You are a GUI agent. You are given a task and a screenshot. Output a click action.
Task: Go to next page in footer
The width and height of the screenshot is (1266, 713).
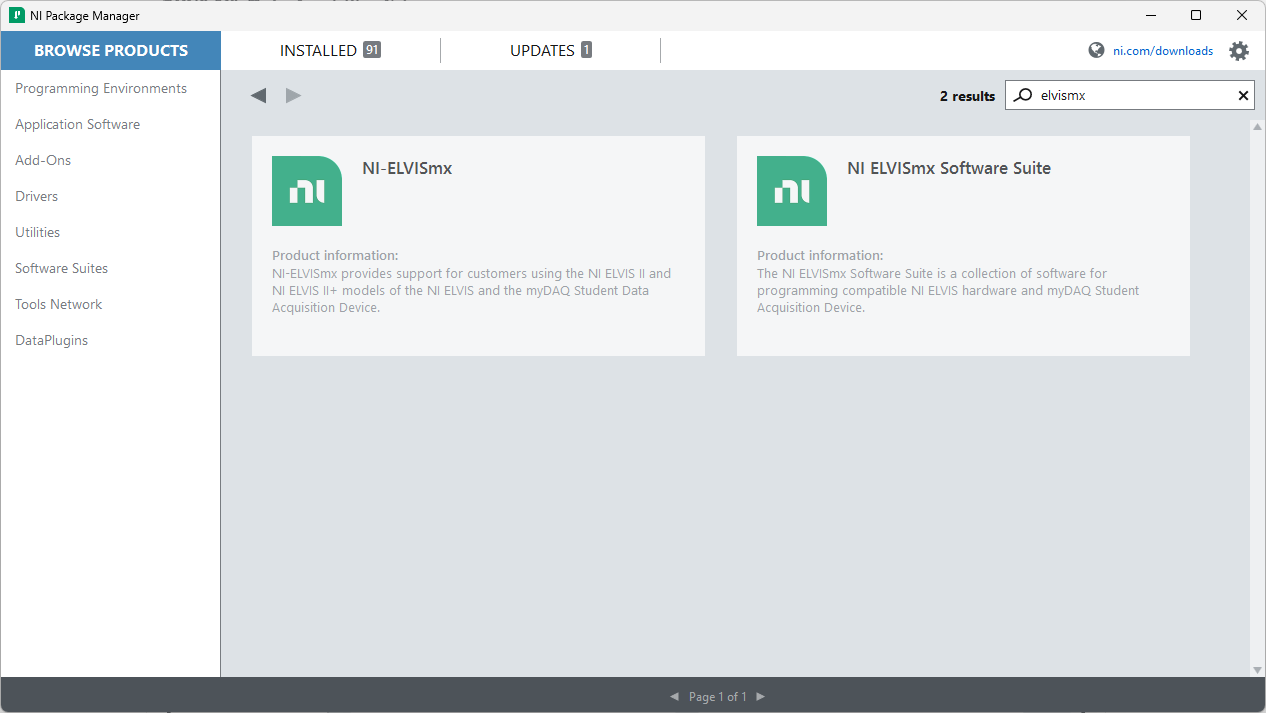[761, 696]
